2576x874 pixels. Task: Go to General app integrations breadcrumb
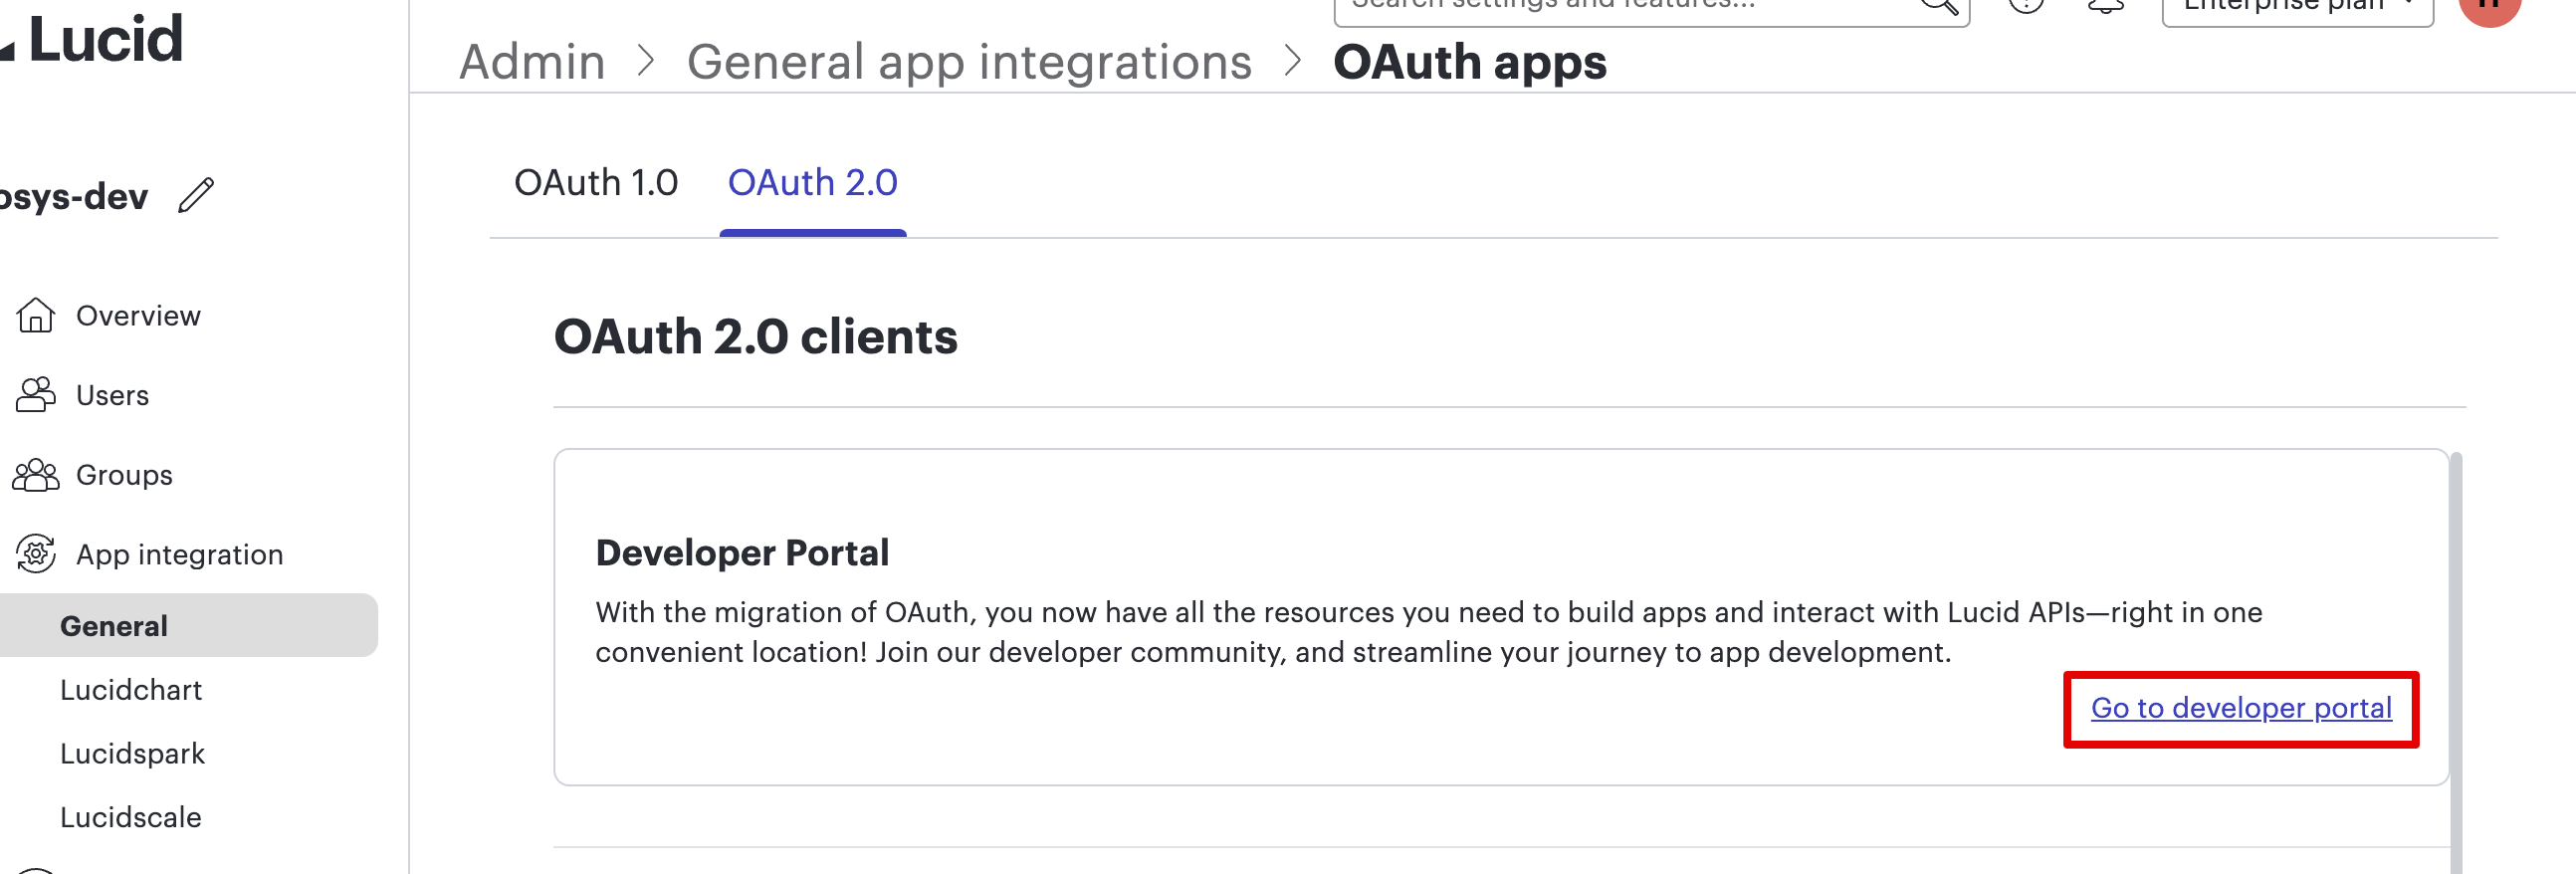(x=968, y=62)
